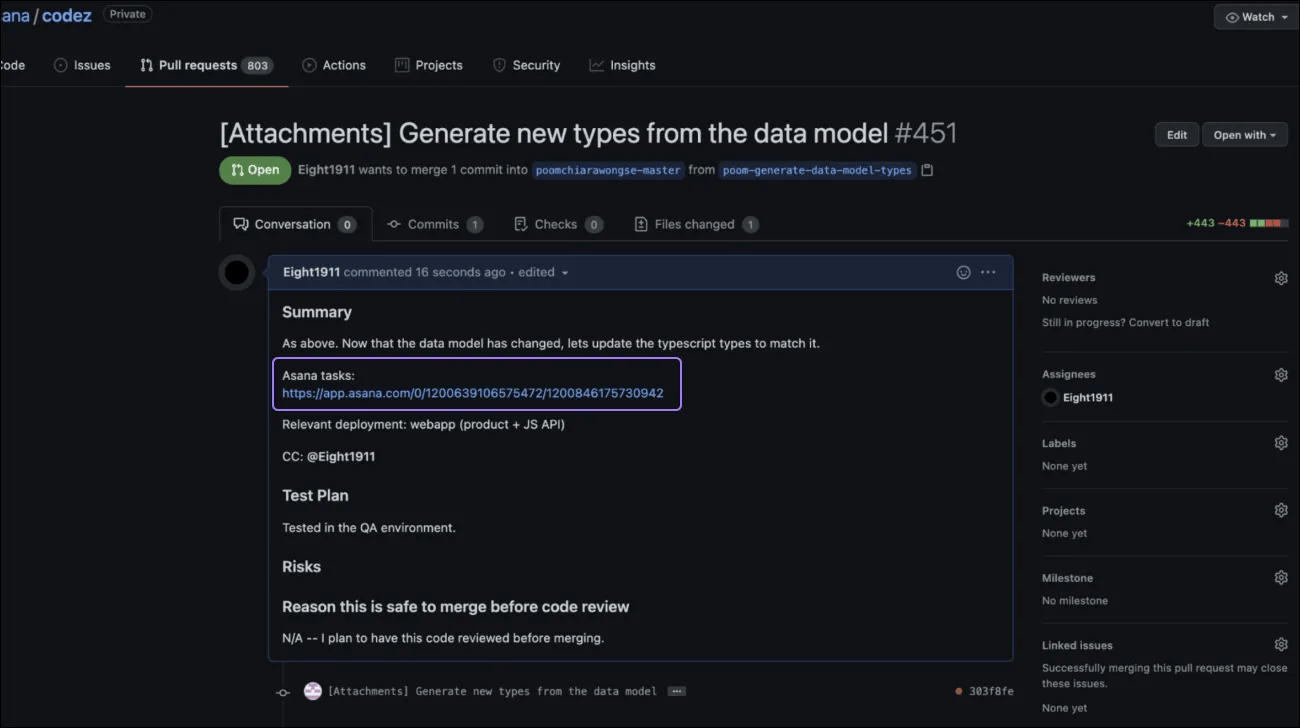This screenshot has height=728, width=1300.
Task: Open the 'Open with' dropdown
Action: [1244, 134]
